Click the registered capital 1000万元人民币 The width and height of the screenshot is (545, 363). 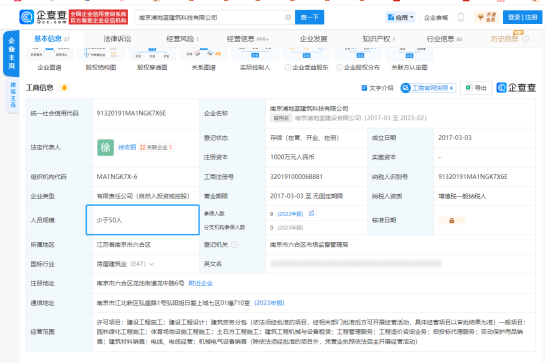(x=292, y=157)
